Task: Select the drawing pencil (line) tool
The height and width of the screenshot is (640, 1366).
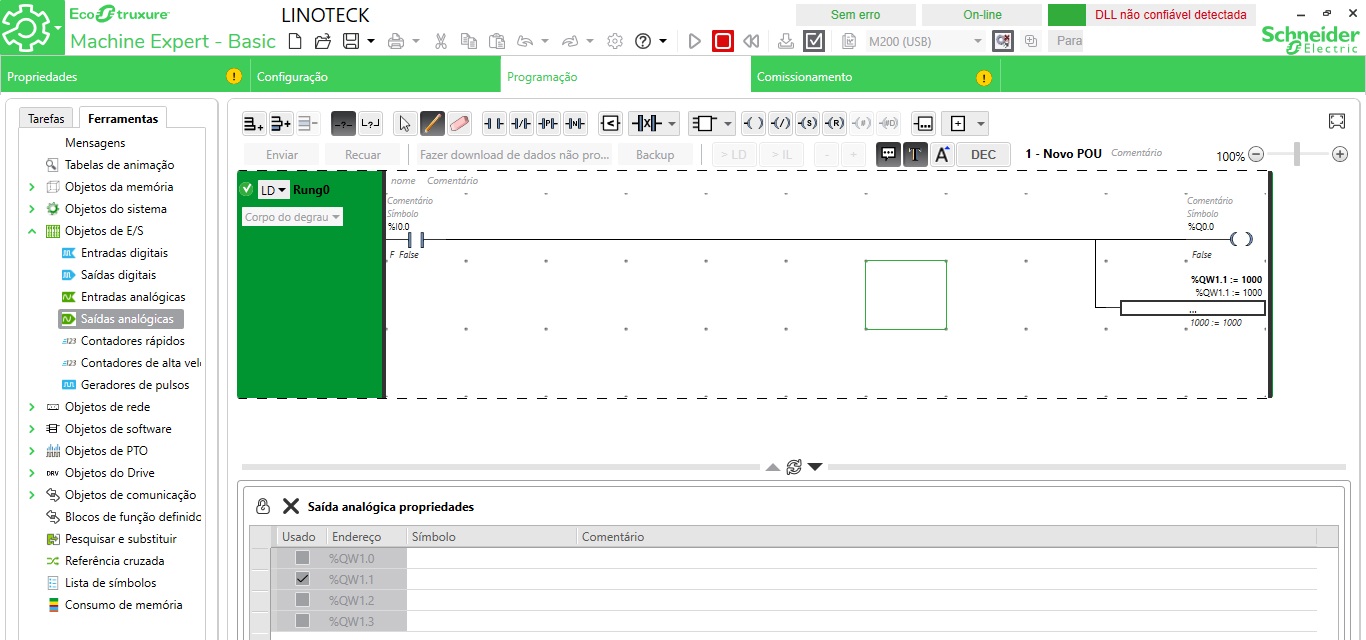Action: coord(432,123)
